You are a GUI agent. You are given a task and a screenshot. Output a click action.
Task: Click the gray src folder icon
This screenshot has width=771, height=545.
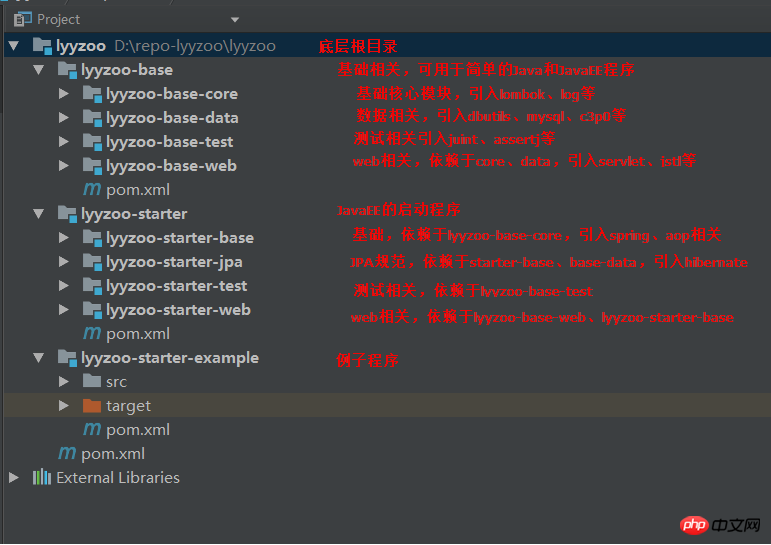pos(92,381)
